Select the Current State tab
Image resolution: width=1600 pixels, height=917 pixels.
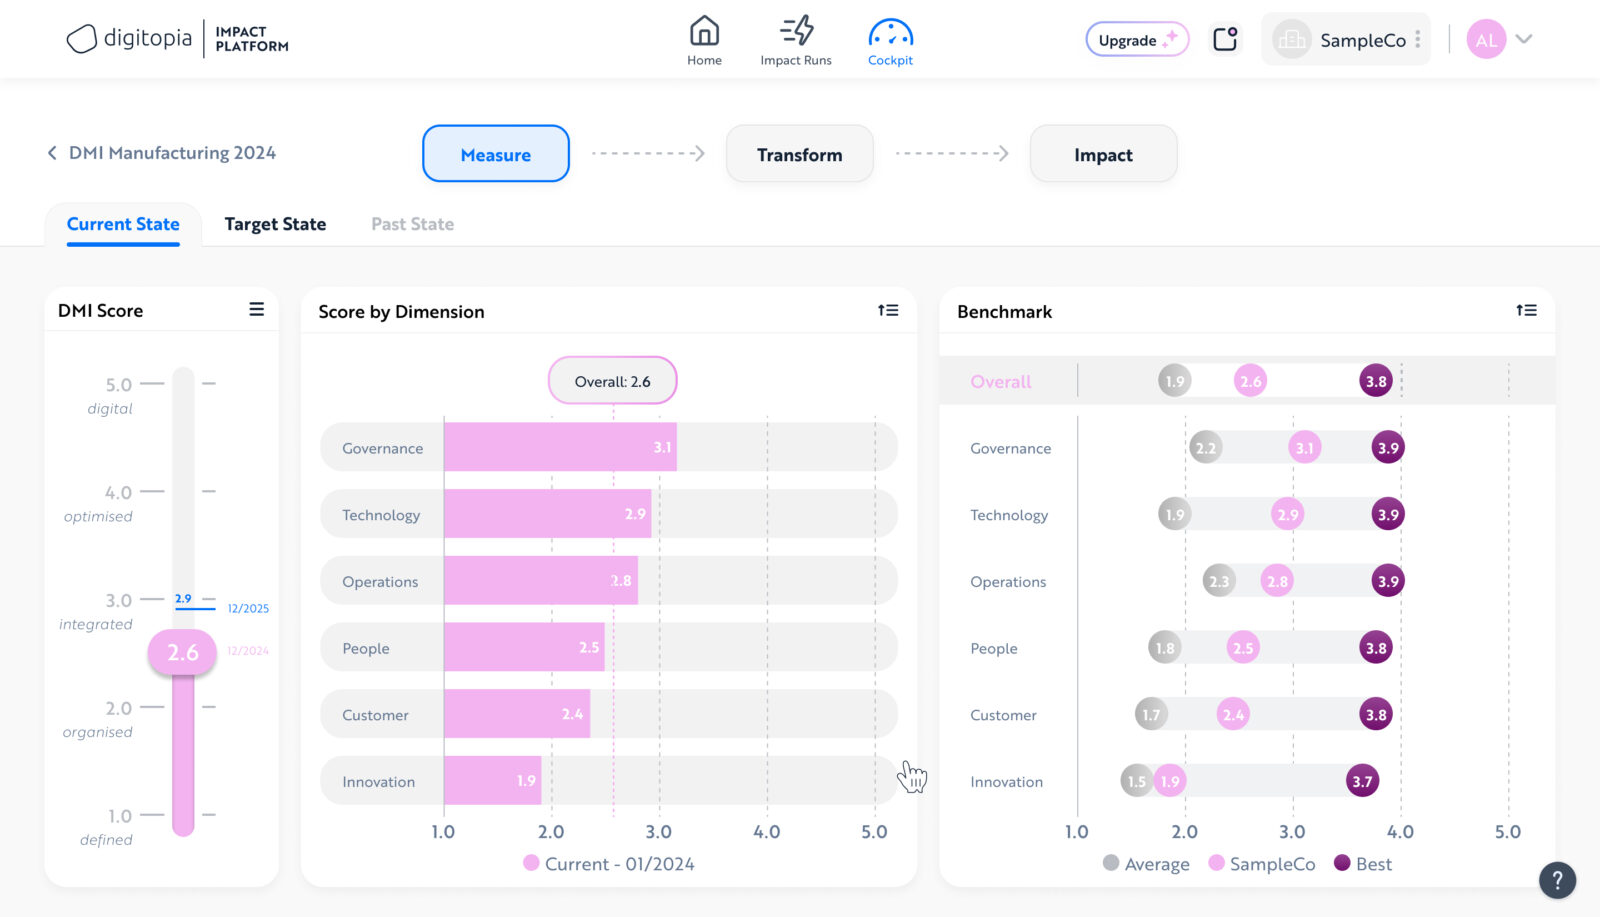coord(123,224)
